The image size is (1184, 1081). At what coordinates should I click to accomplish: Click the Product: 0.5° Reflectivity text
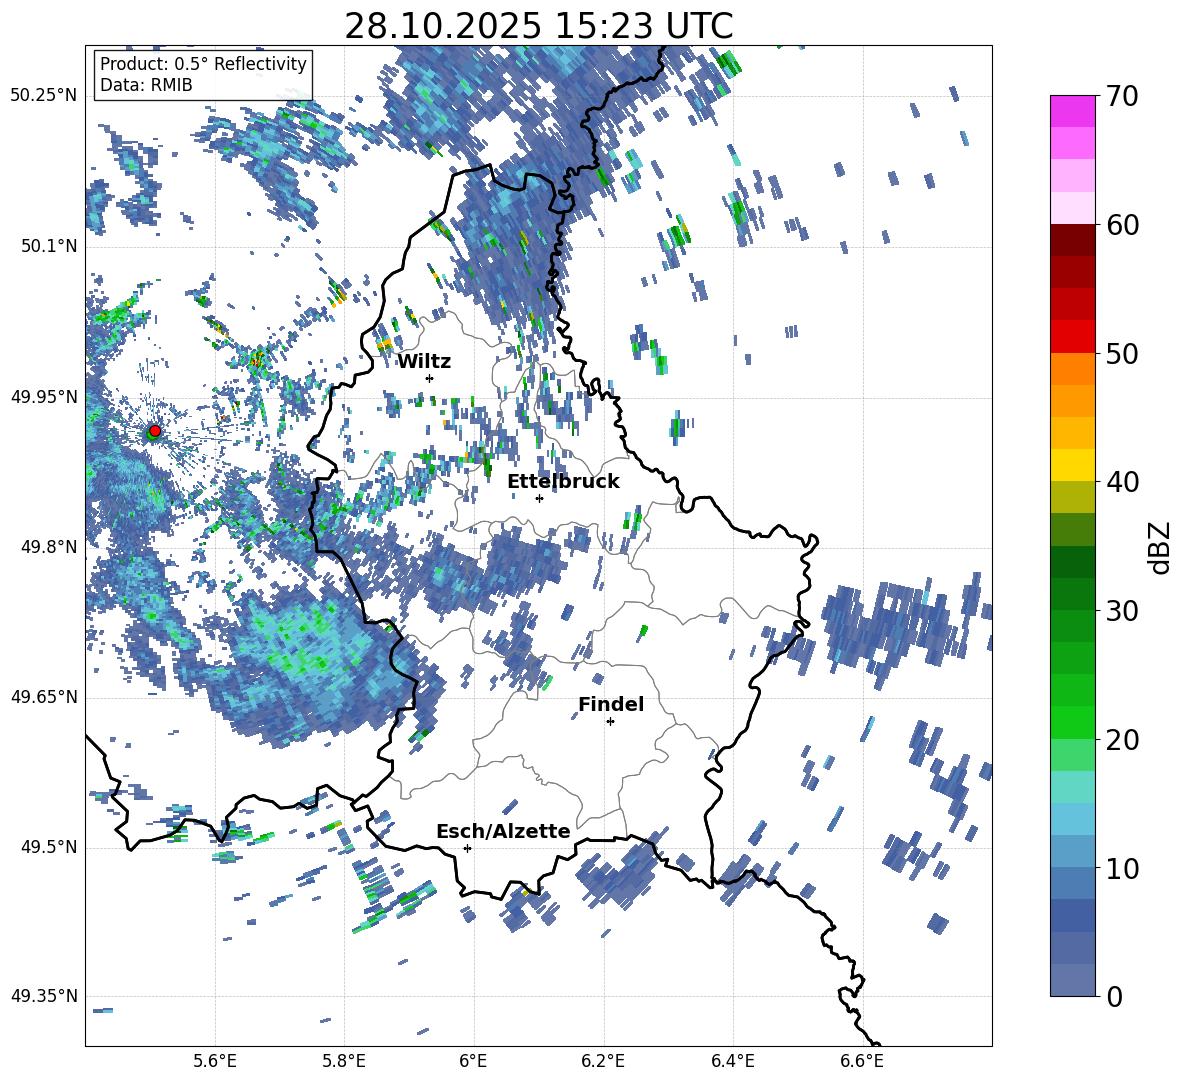click(203, 64)
